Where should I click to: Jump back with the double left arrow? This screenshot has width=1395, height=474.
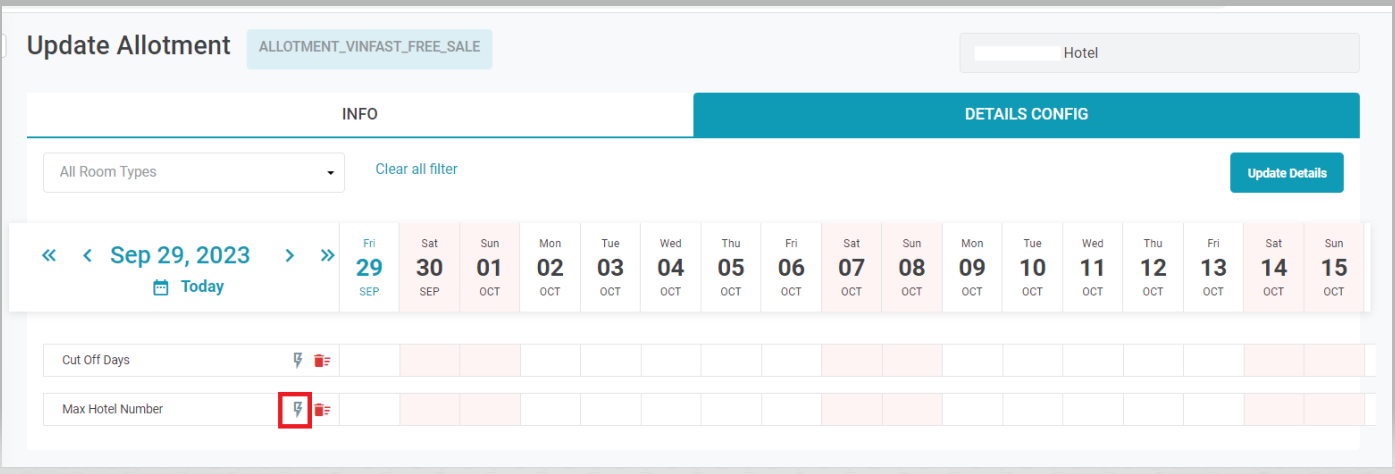(49, 256)
